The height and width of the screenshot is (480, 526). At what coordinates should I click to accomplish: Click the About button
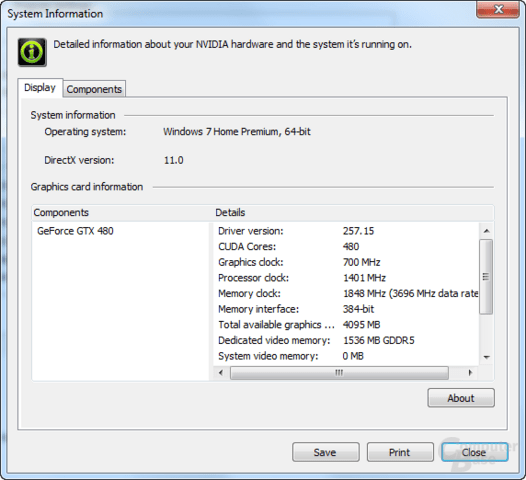[461, 398]
